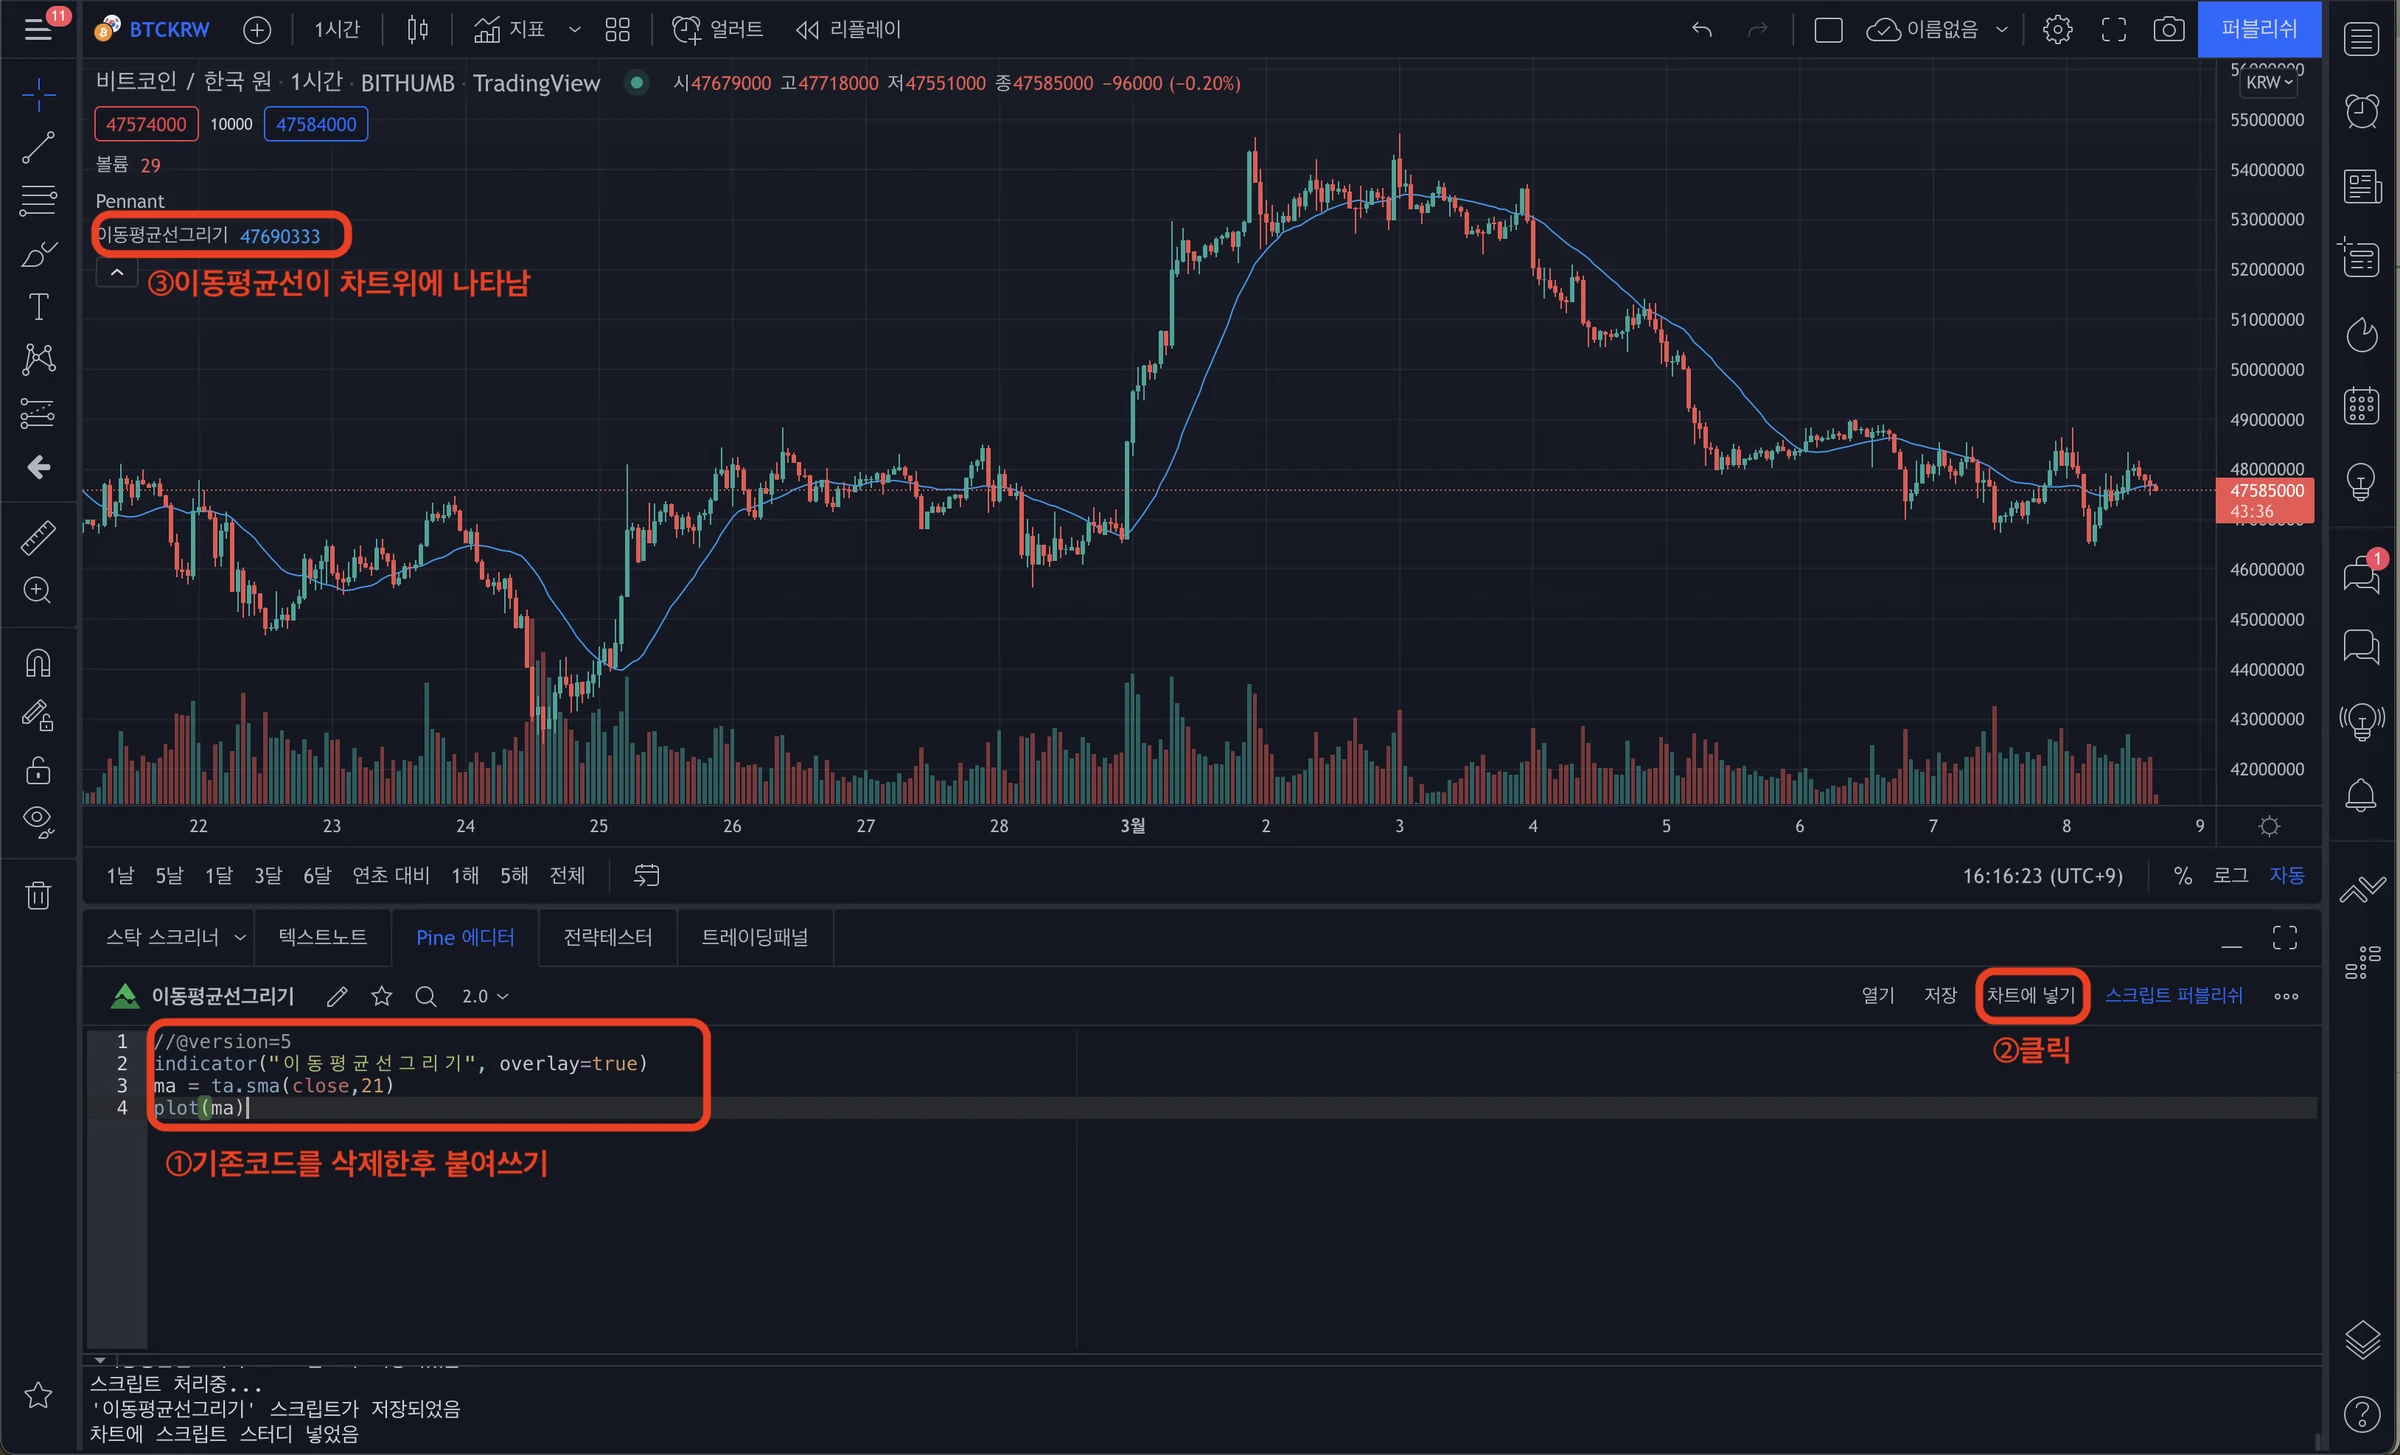Switch to the Pine 에디터 tab

tap(465, 937)
